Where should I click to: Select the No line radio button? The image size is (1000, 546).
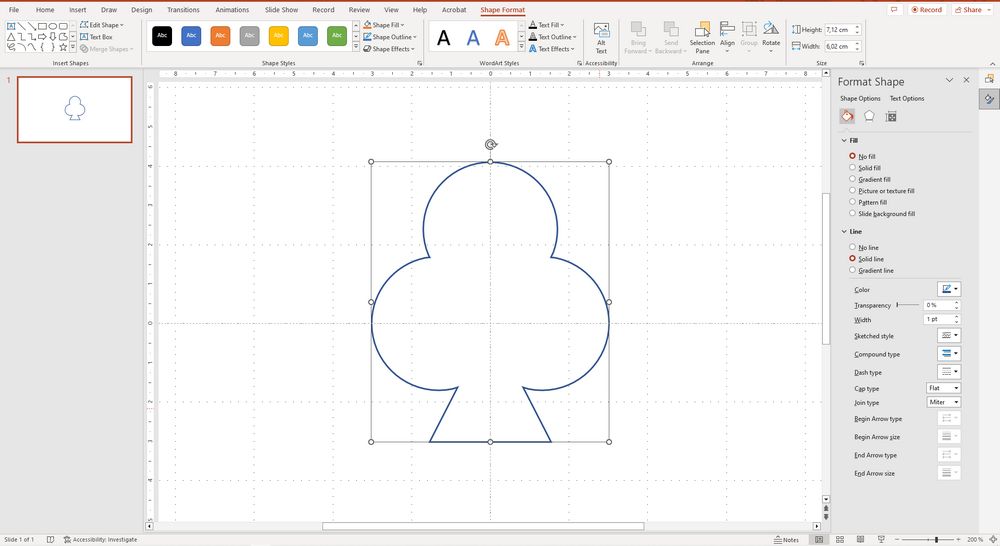(852, 247)
